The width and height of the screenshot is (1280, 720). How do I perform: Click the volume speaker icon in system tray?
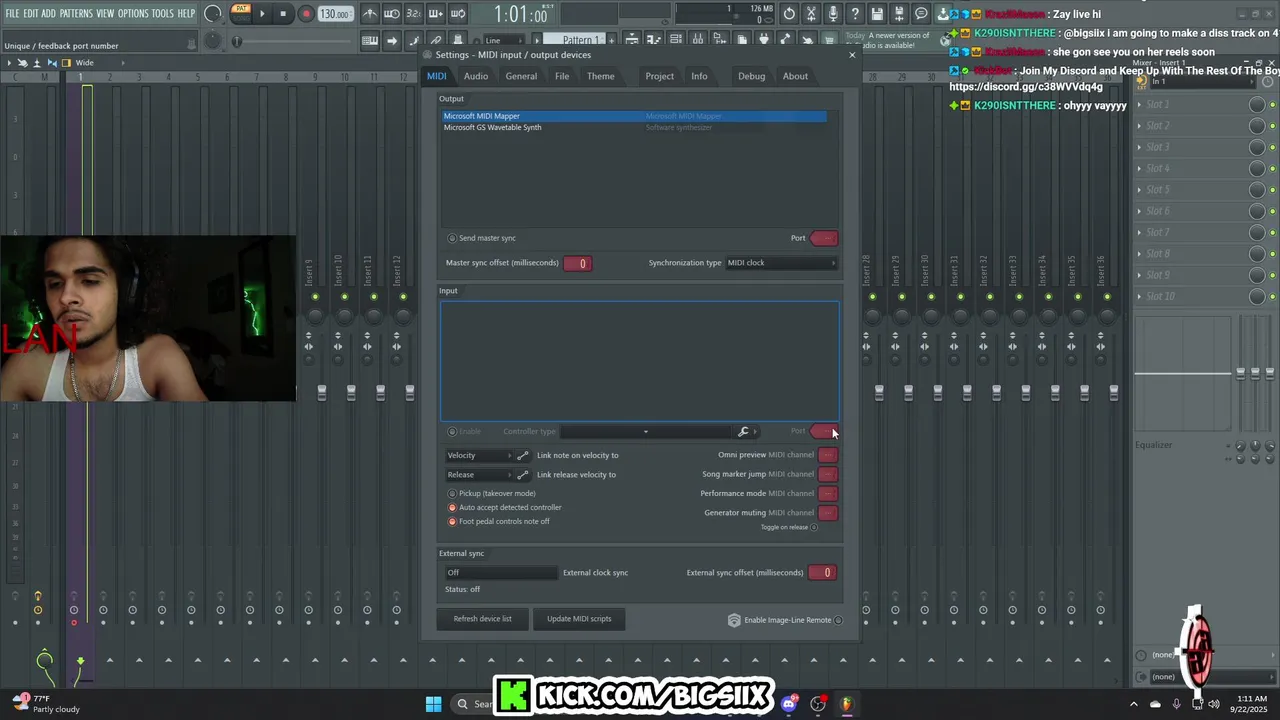[1214, 704]
